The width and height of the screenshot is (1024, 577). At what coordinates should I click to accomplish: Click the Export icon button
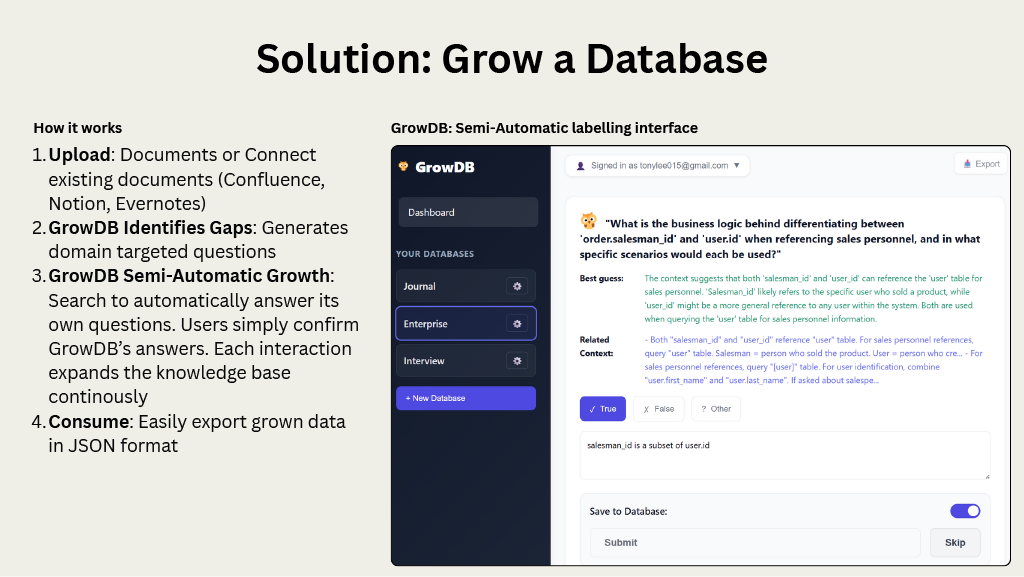(x=966, y=164)
